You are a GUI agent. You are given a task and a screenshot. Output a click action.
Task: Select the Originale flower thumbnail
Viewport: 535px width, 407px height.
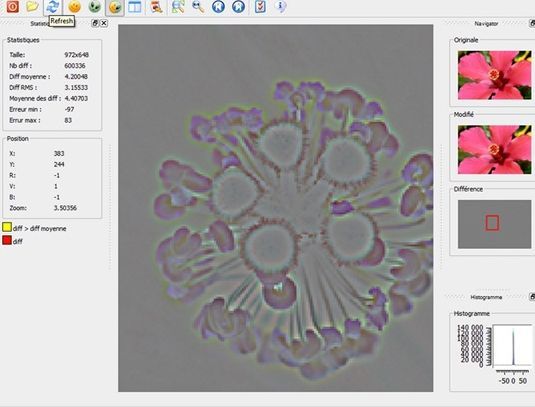coord(494,75)
